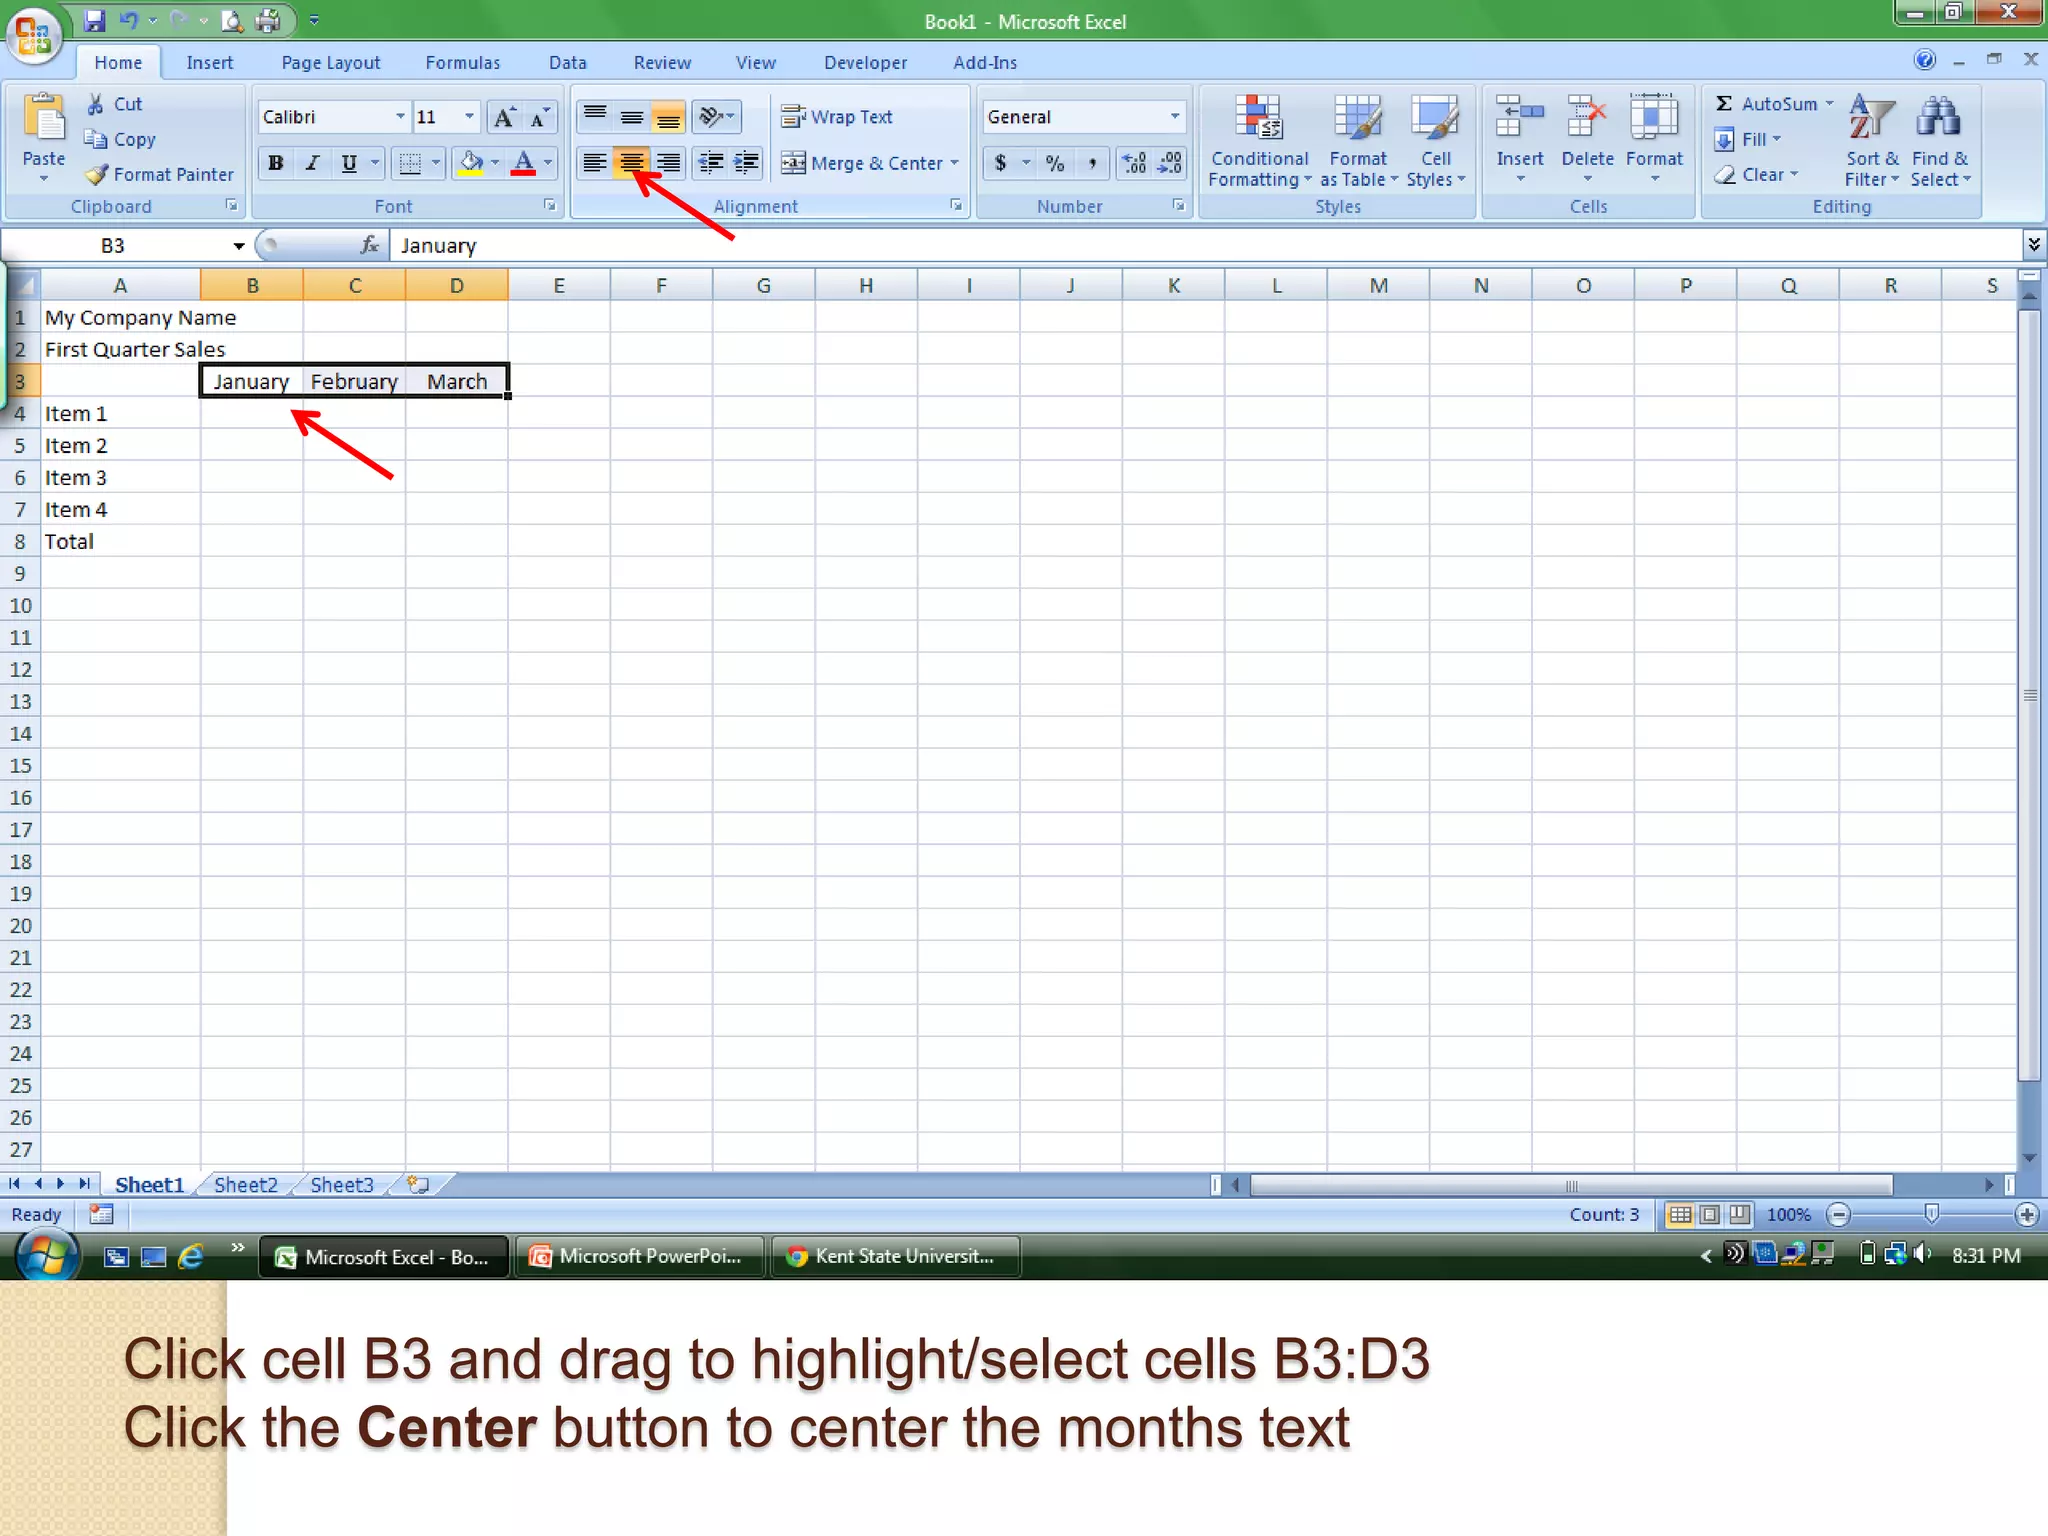Screen dimensions: 2048x1536
Task: Toggle the highlighted Center alignment button
Action: pos(631,163)
